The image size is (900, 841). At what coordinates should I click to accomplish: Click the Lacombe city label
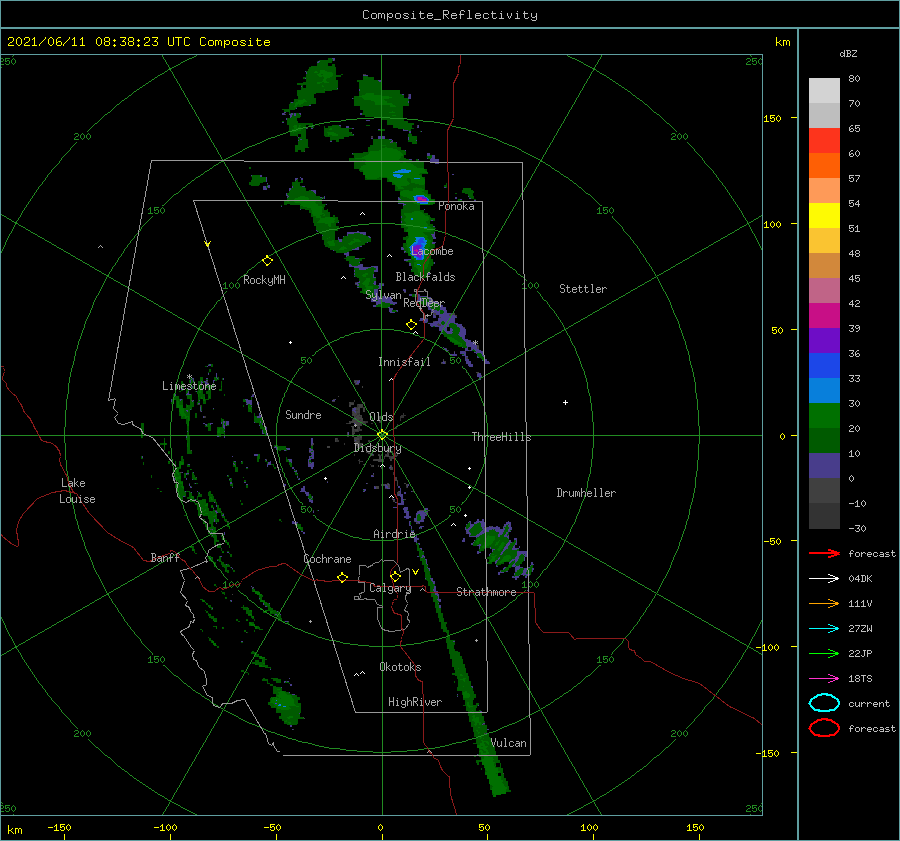(432, 251)
